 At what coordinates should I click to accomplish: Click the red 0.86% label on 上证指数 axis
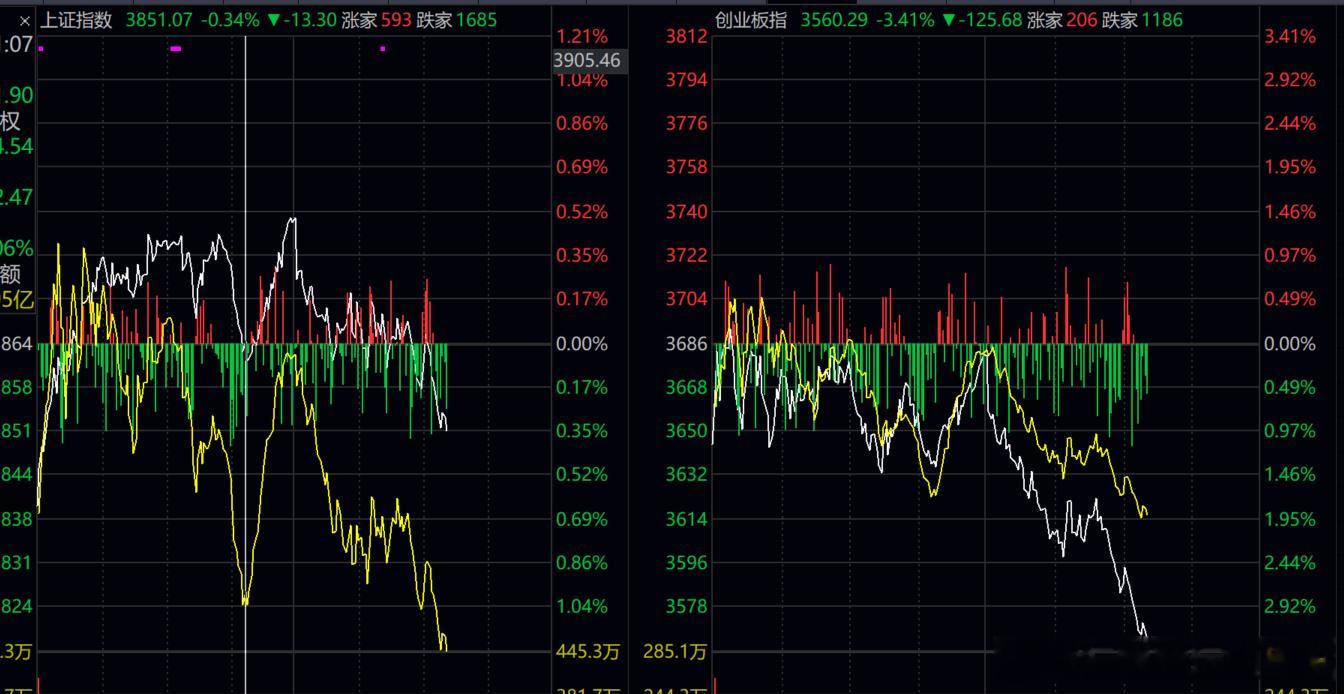point(582,123)
